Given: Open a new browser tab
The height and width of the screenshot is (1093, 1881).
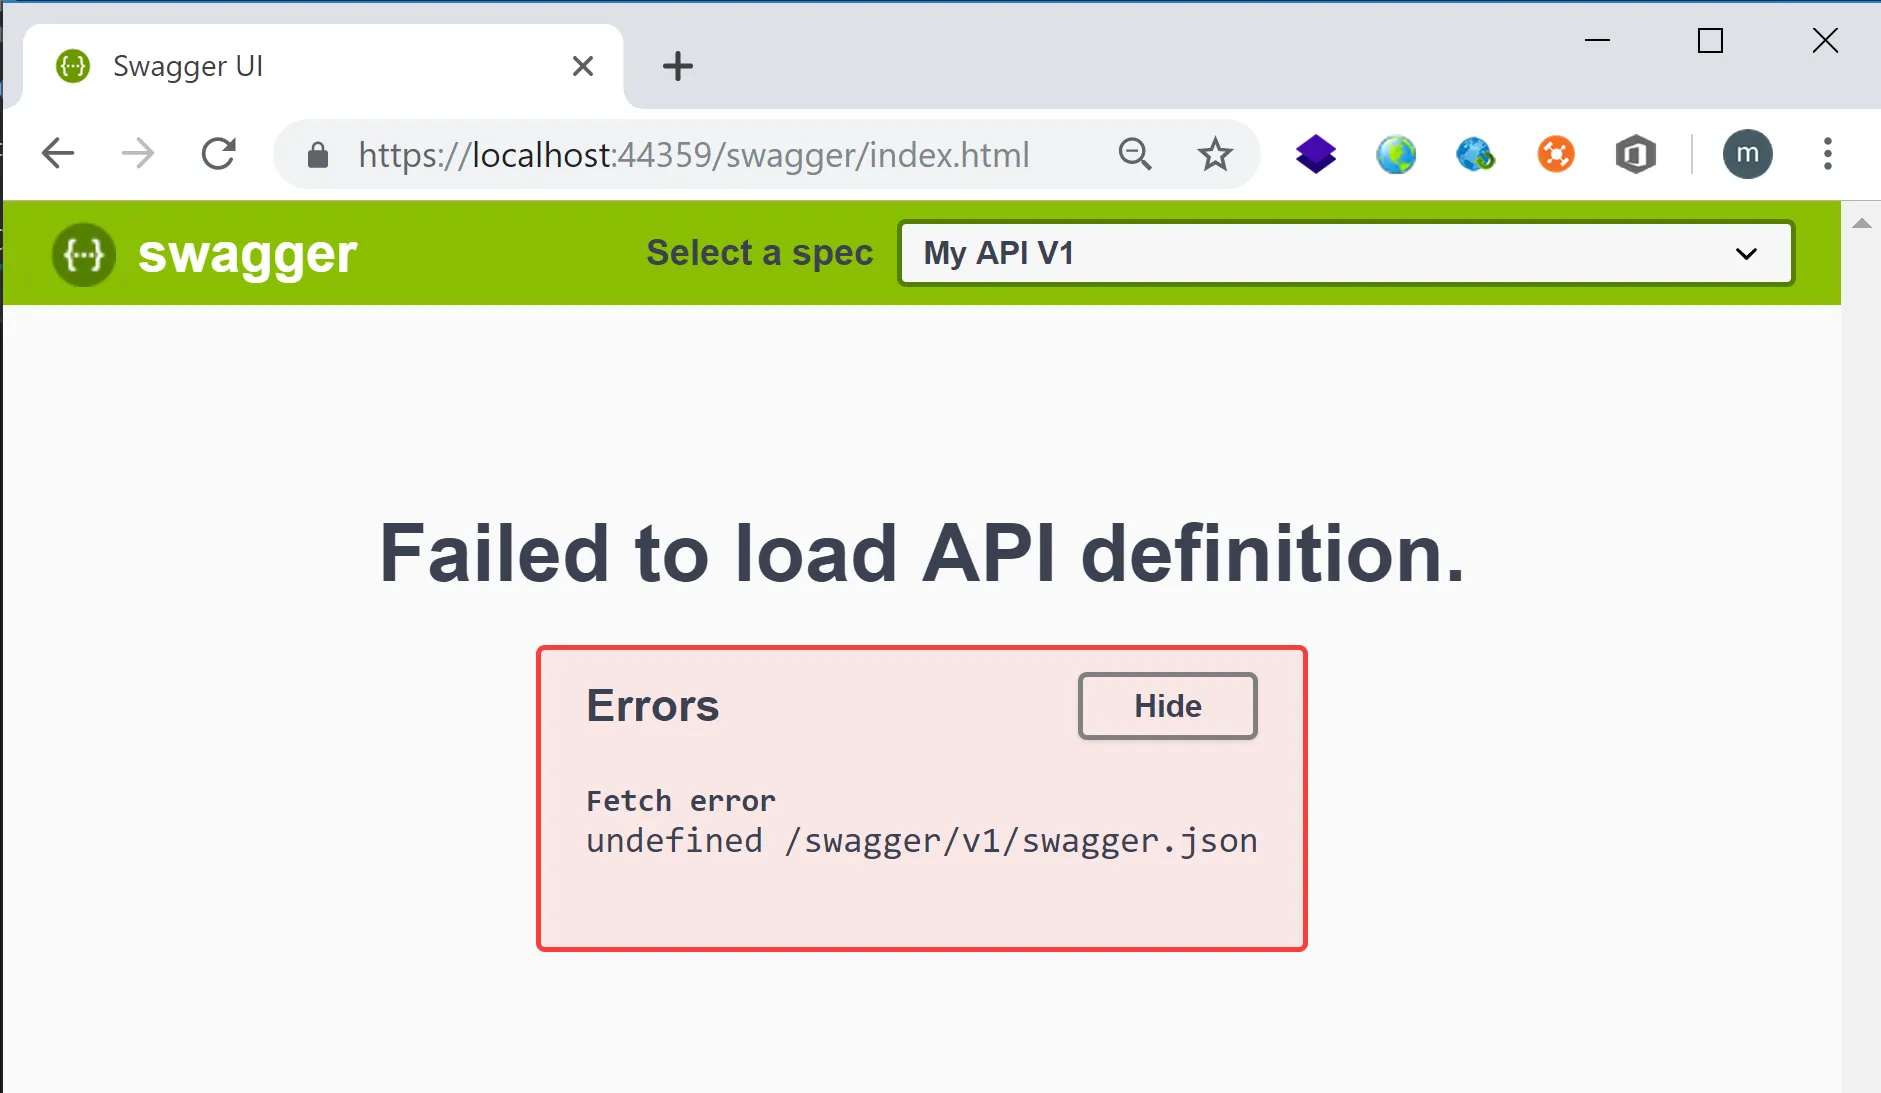Looking at the screenshot, I should click(x=678, y=66).
